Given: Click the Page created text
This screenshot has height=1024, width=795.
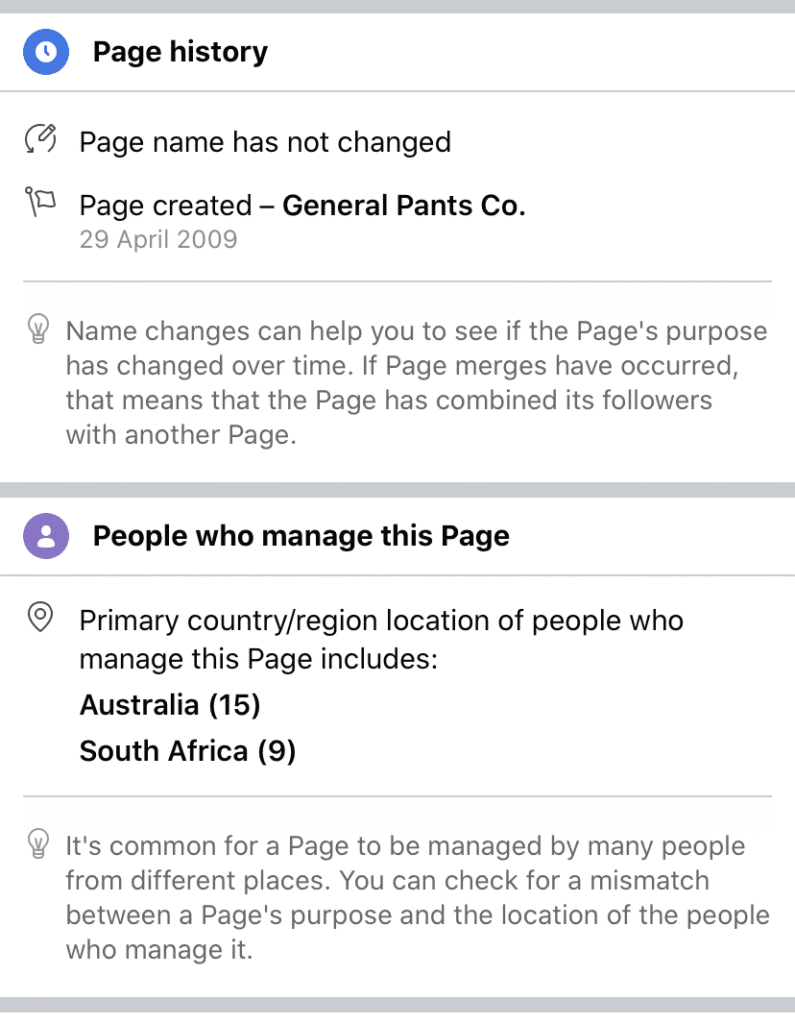Looking at the screenshot, I should (165, 206).
